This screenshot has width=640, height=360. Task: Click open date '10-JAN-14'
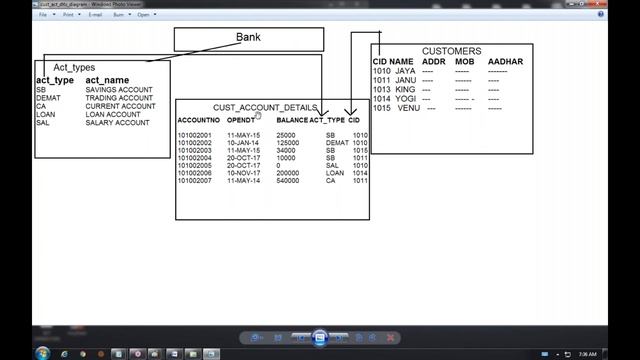tap(243, 143)
